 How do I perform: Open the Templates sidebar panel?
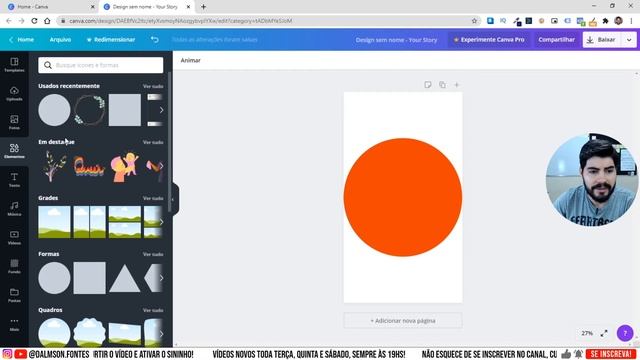tap(14, 64)
